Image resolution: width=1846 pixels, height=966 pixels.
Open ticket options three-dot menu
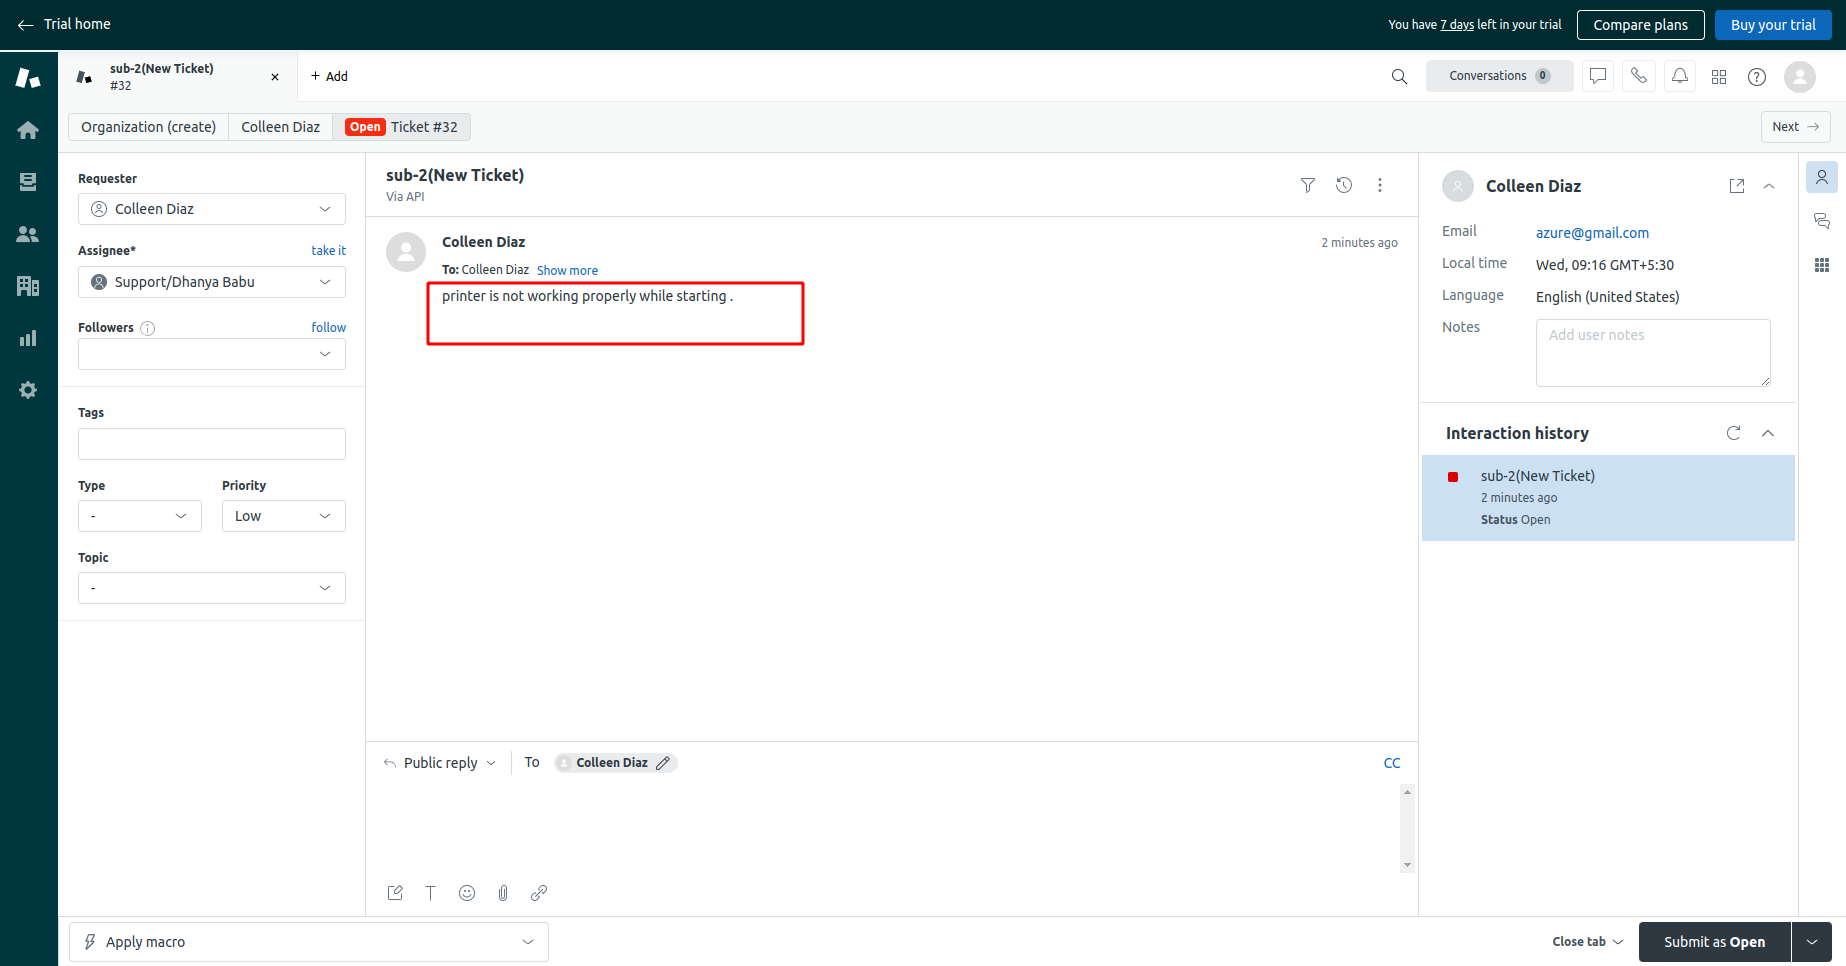[1380, 185]
